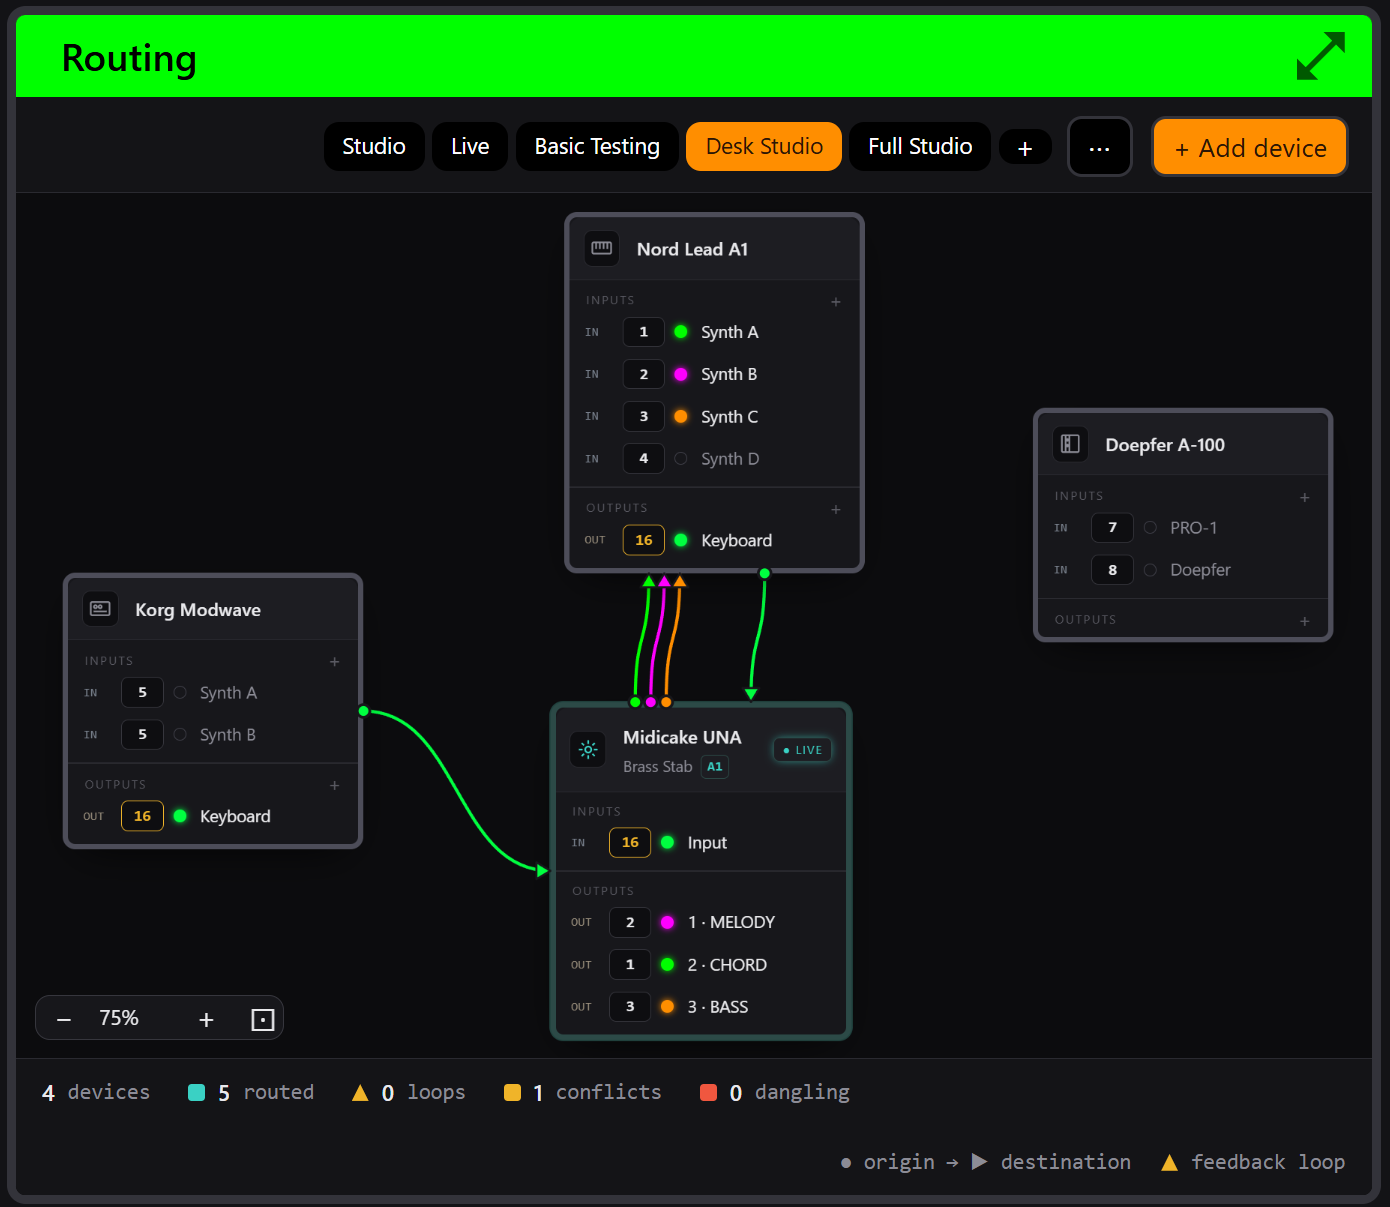Viewport: 1390px width, 1207px height.
Task: Toggle the orange dot of Synth C
Action: click(x=681, y=416)
